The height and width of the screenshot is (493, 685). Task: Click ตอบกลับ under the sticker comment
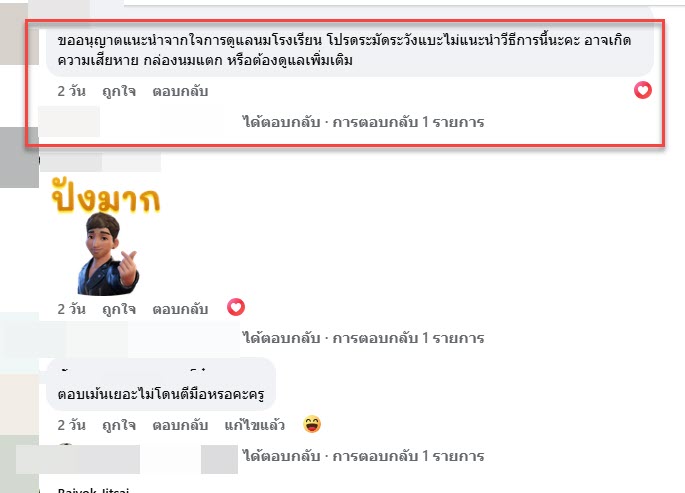180,309
